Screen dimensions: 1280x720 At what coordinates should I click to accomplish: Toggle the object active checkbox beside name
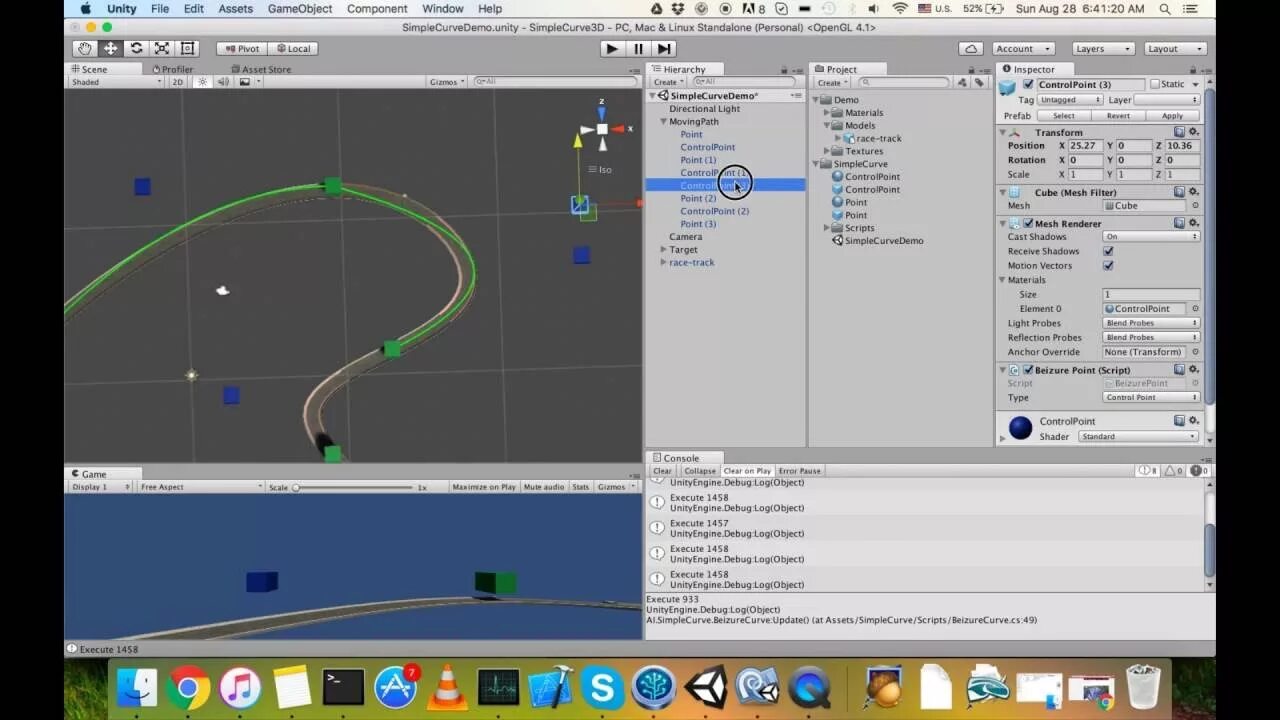(x=1028, y=84)
